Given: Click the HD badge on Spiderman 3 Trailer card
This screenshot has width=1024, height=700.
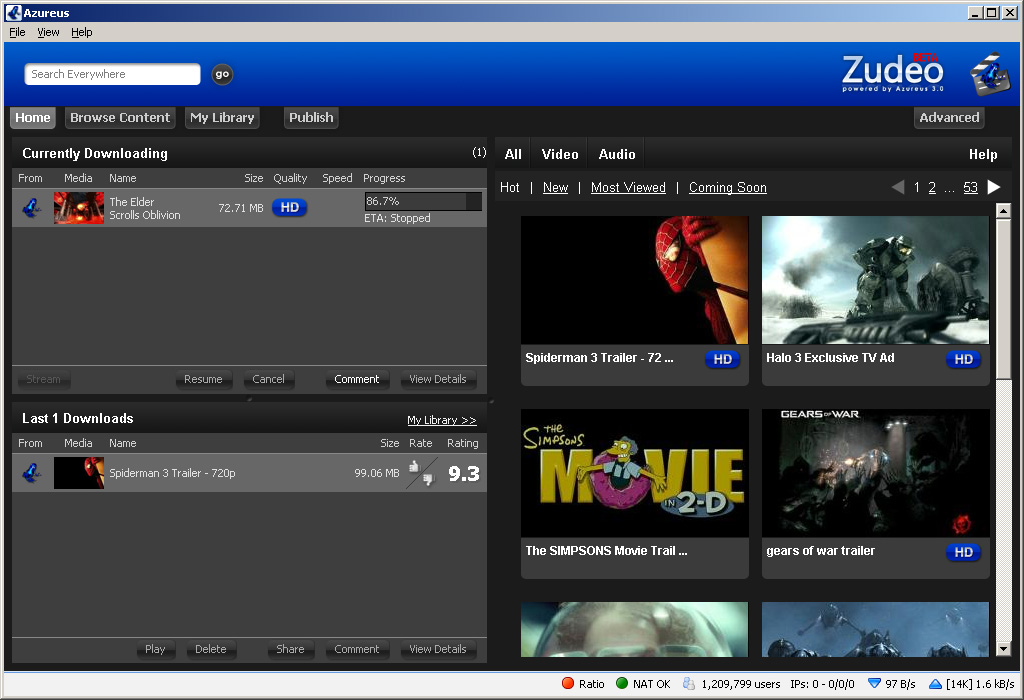Looking at the screenshot, I should click(722, 359).
